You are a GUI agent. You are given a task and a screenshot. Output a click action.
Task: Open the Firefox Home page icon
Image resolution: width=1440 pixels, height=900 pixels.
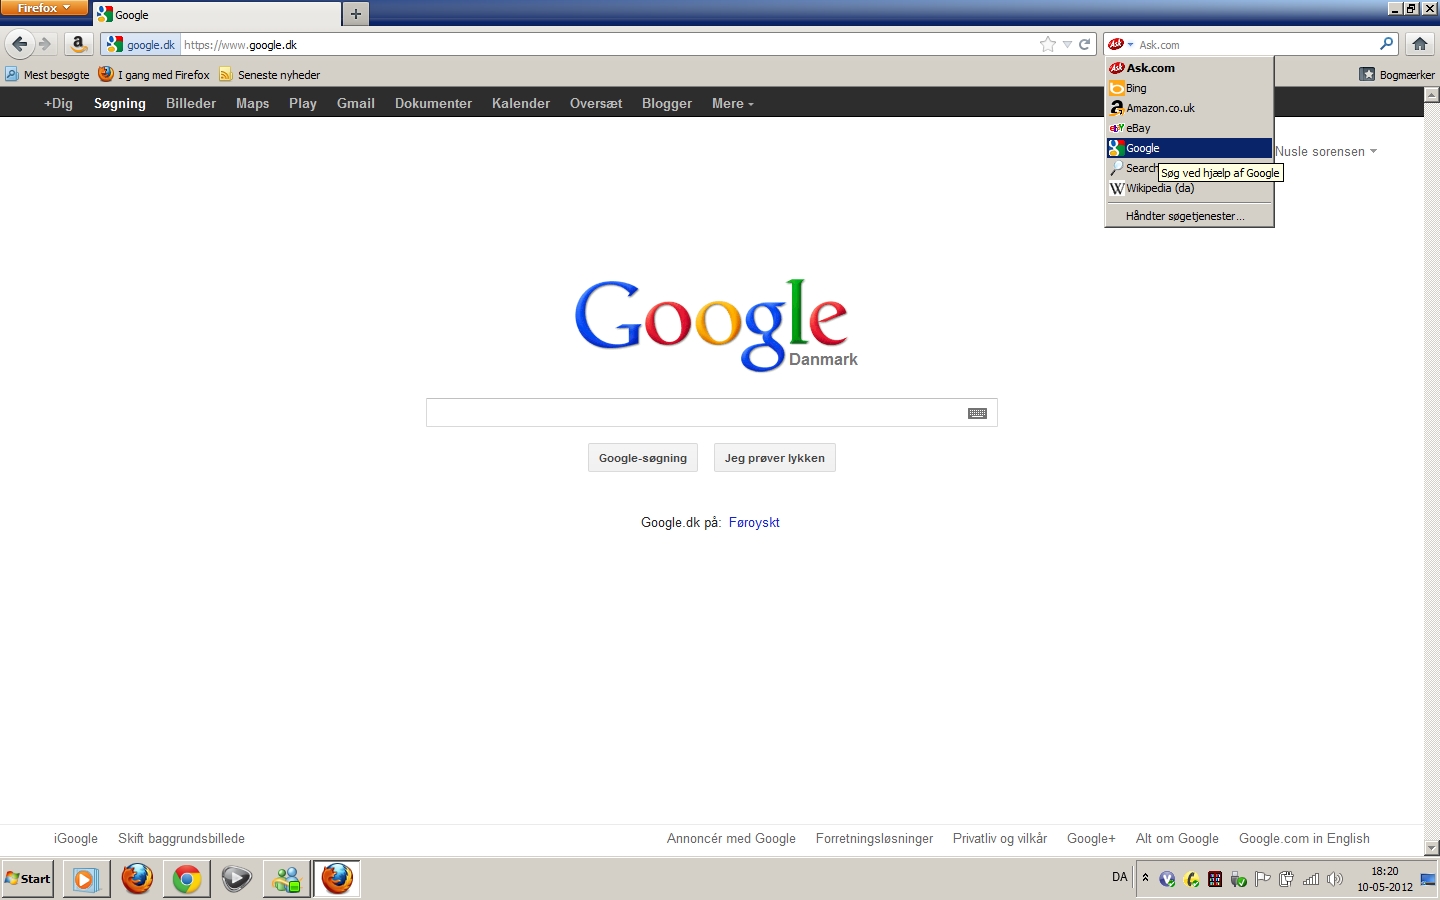pyautogui.click(x=1419, y=44)
